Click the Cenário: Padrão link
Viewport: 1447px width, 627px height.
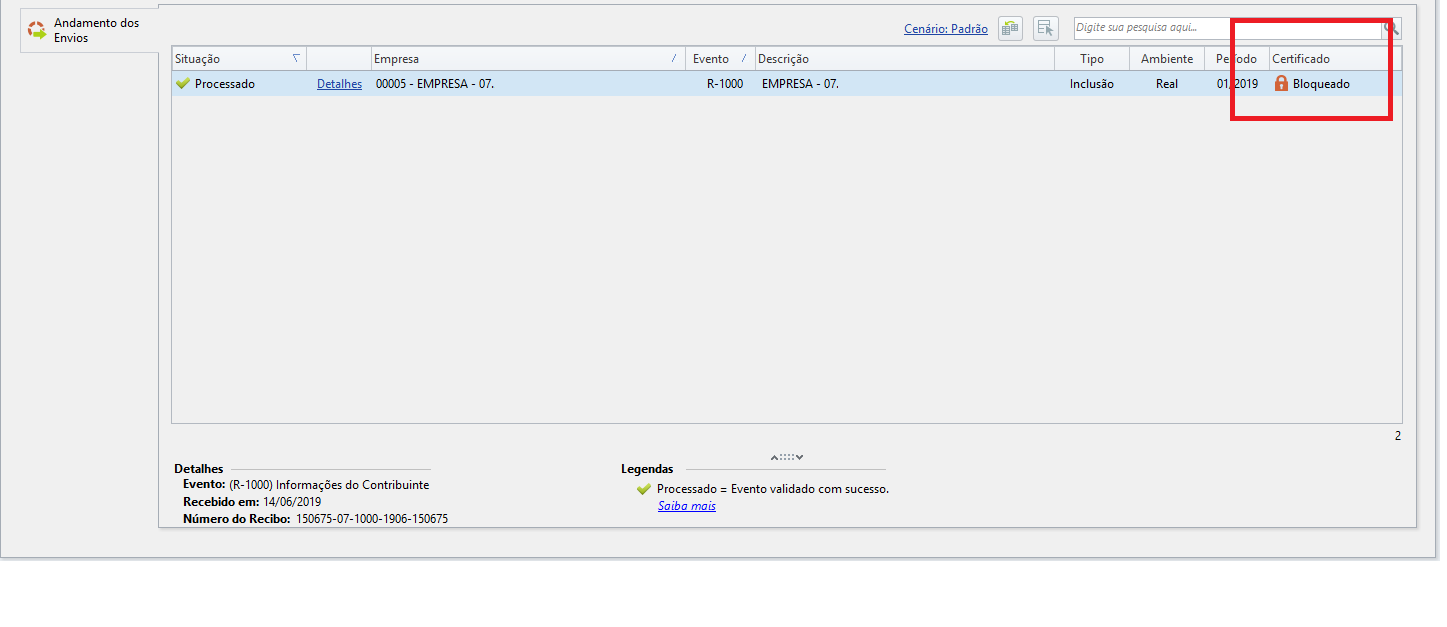[x=945, y=29]
